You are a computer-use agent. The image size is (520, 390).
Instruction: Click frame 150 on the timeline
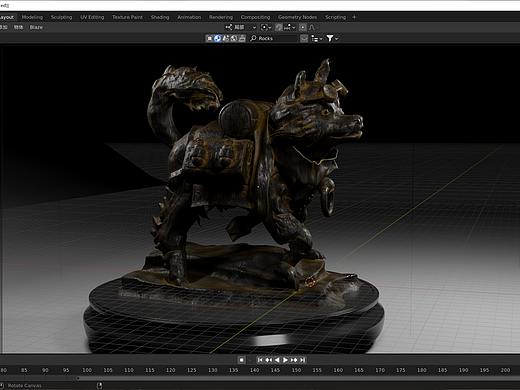coord(296,370)
